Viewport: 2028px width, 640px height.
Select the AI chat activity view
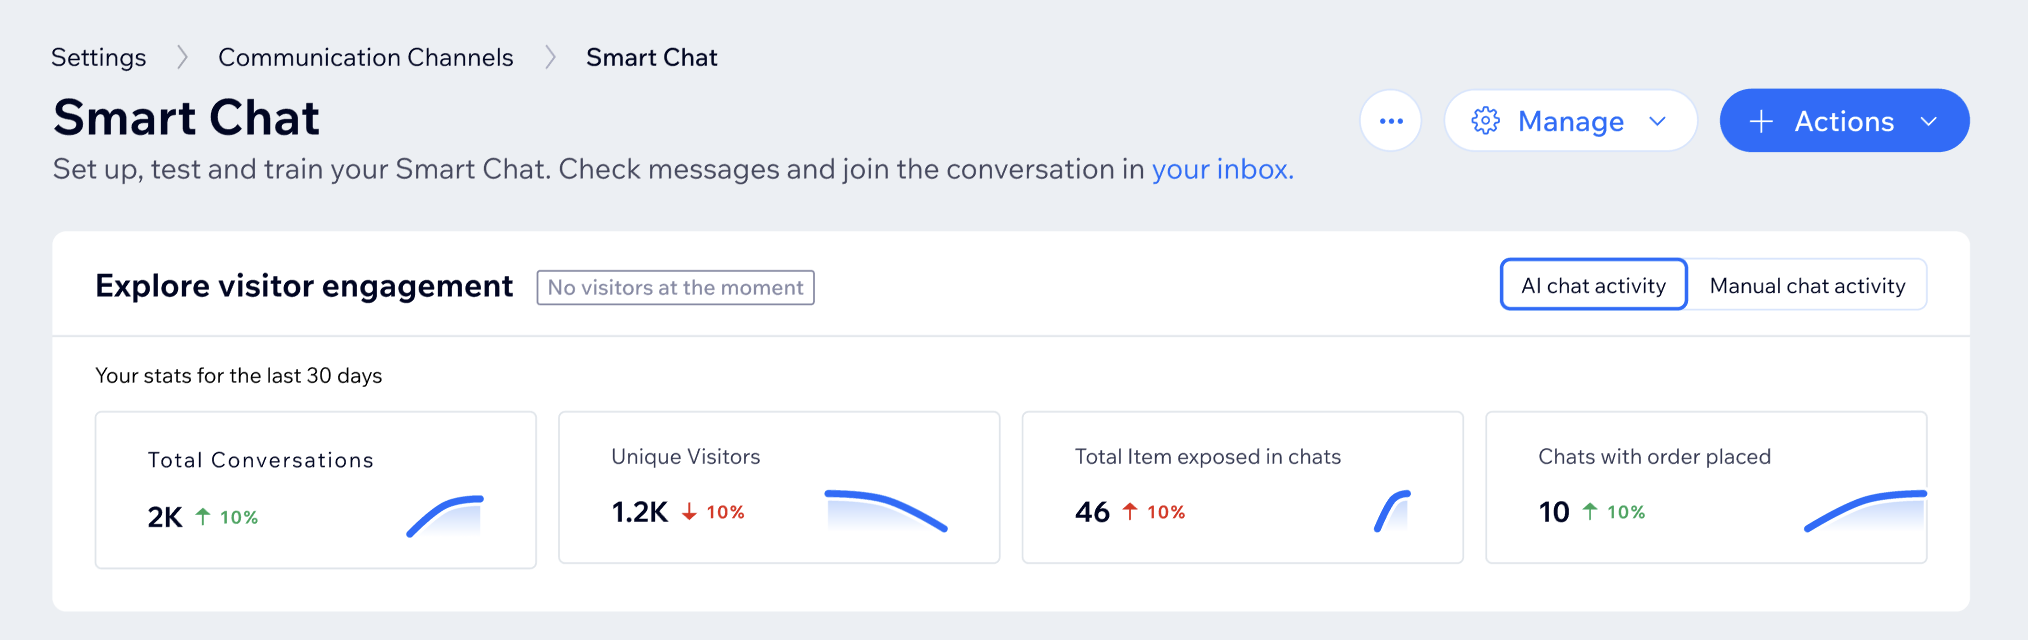1593,285
